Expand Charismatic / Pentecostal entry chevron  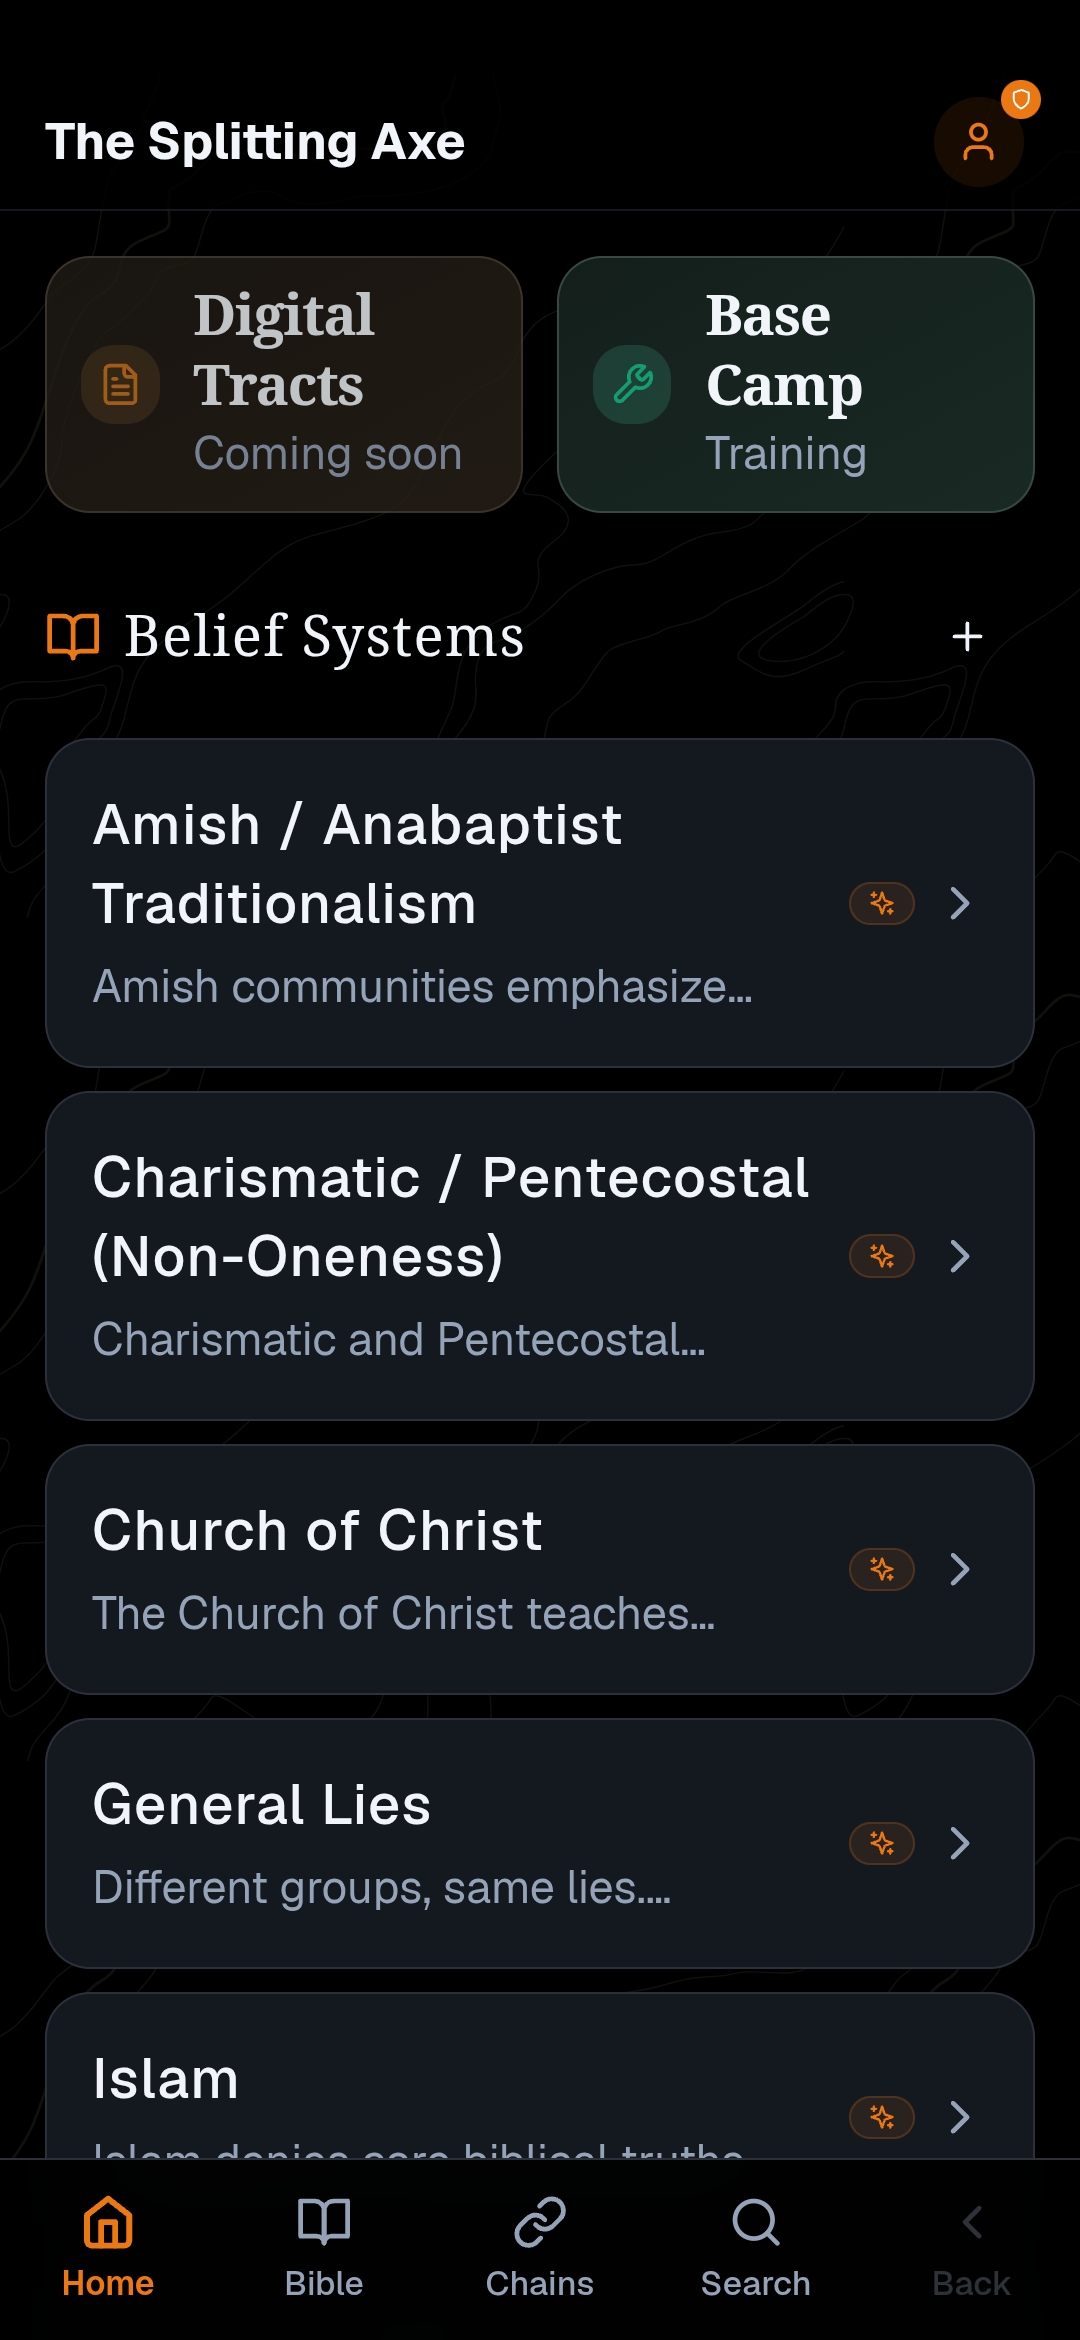click(960, 1256)
